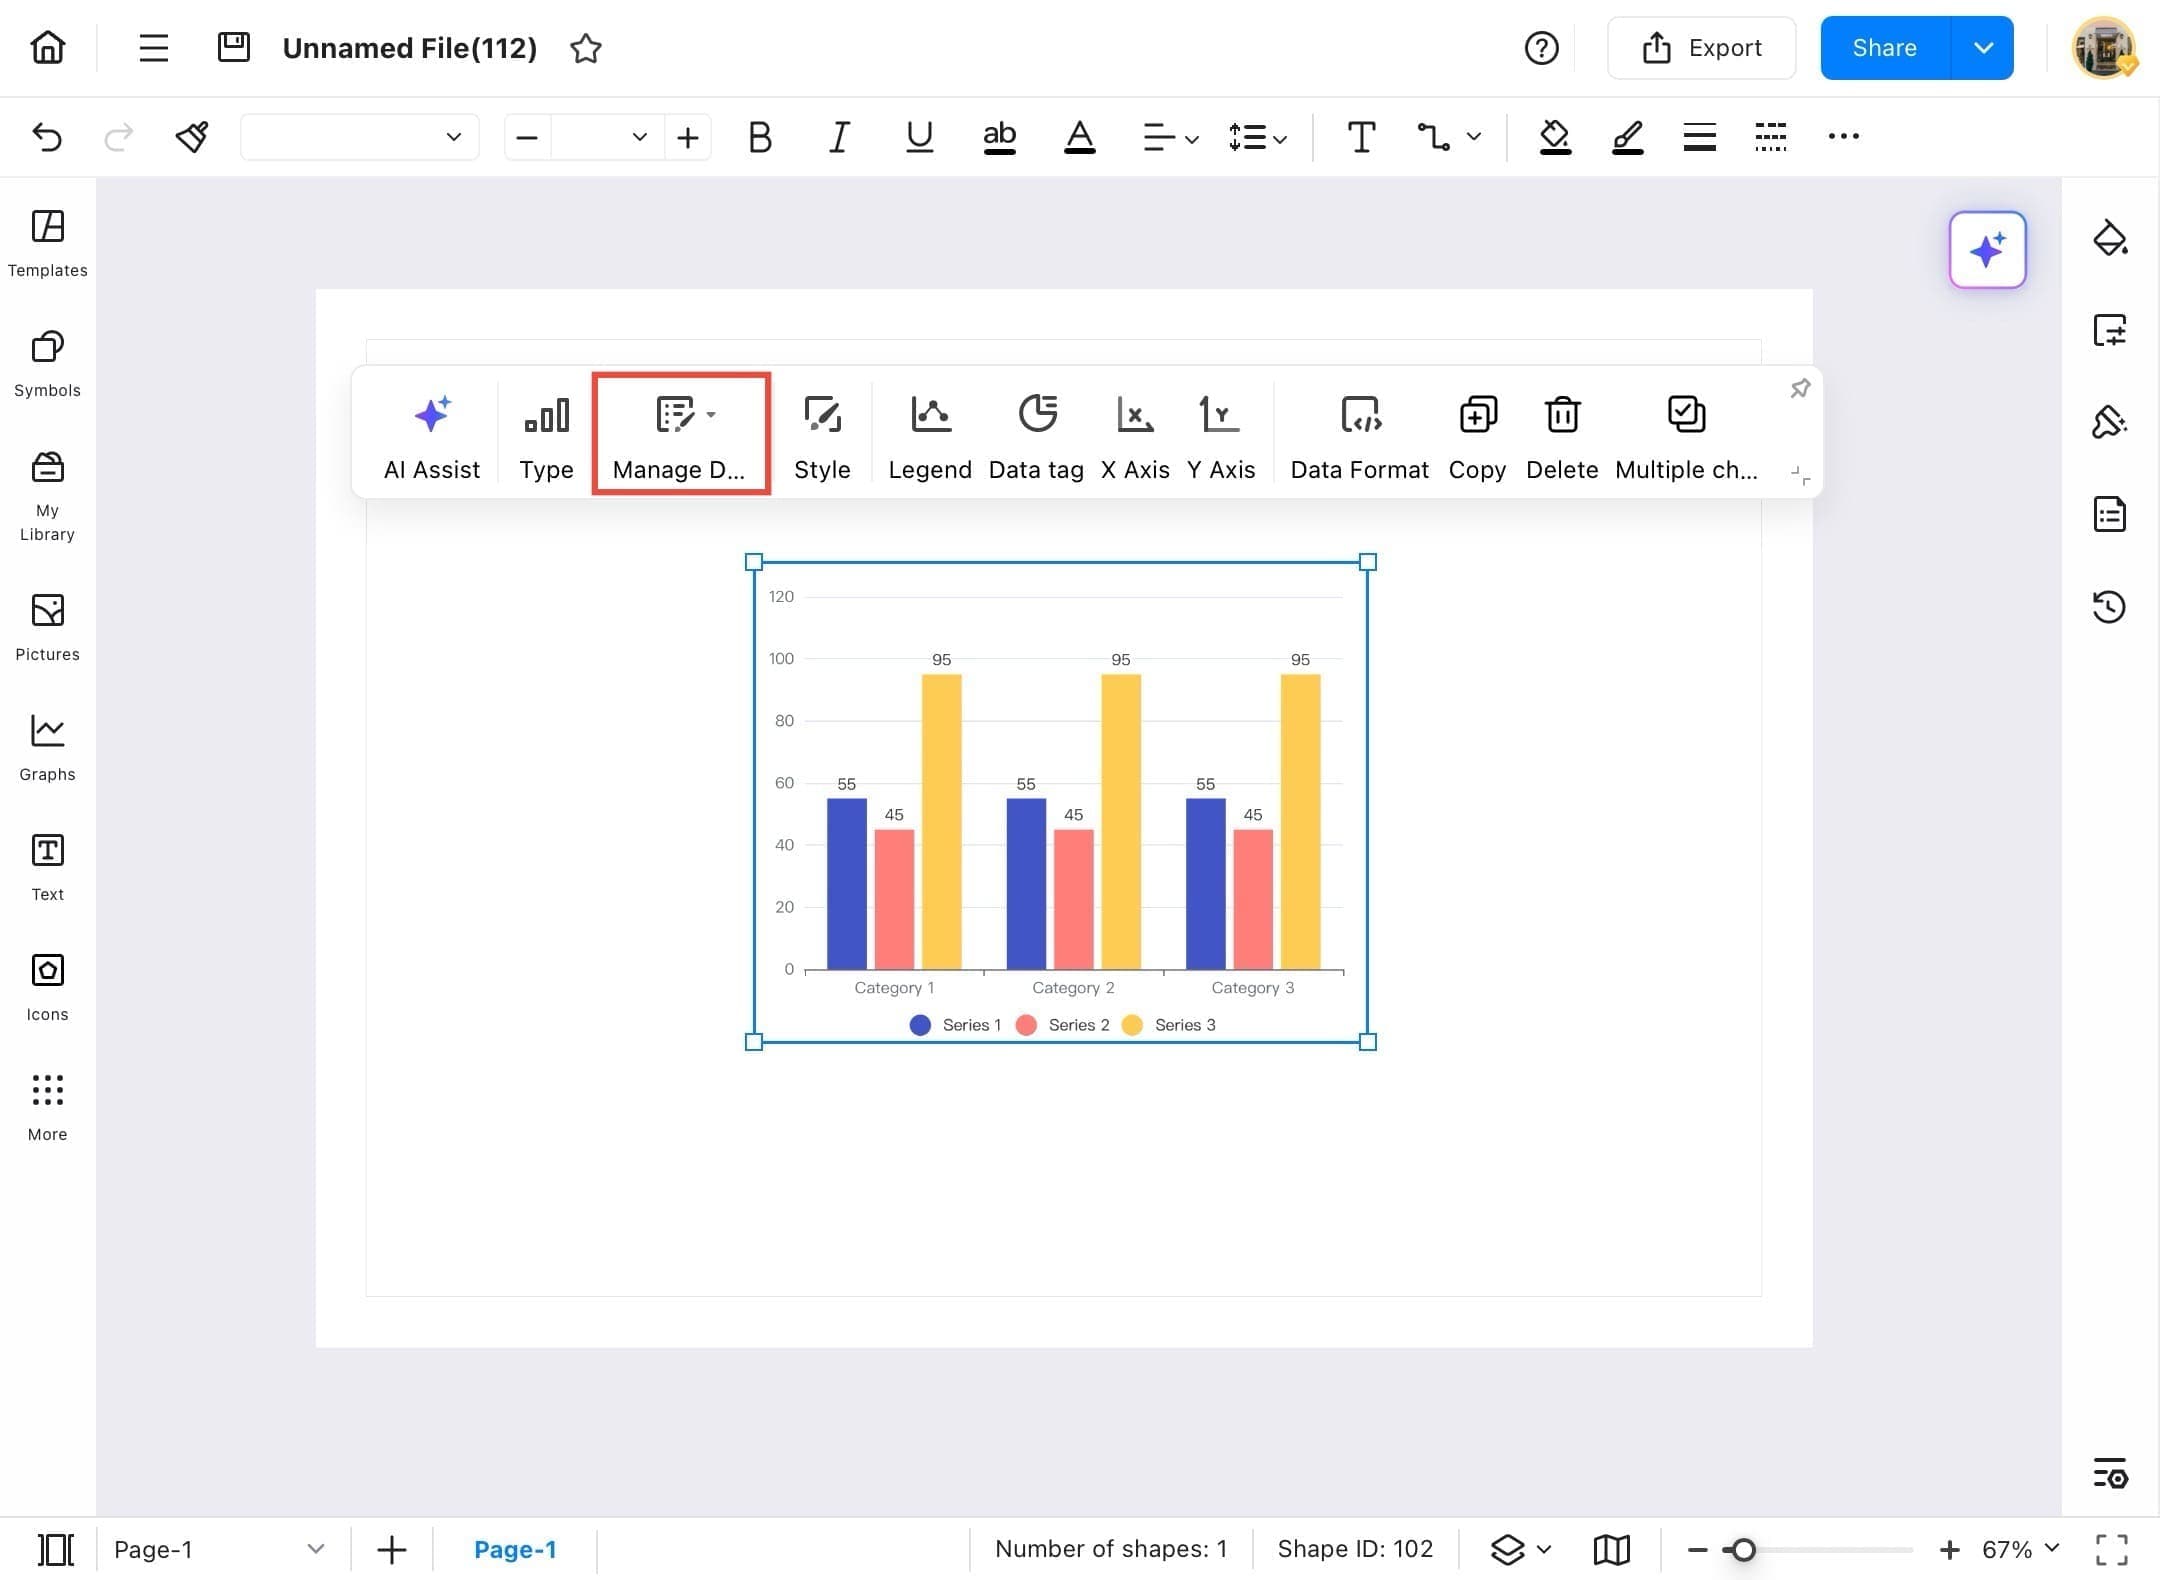Click the Export button
The image size is (2160, 1580).
(x=1700, y=47)
